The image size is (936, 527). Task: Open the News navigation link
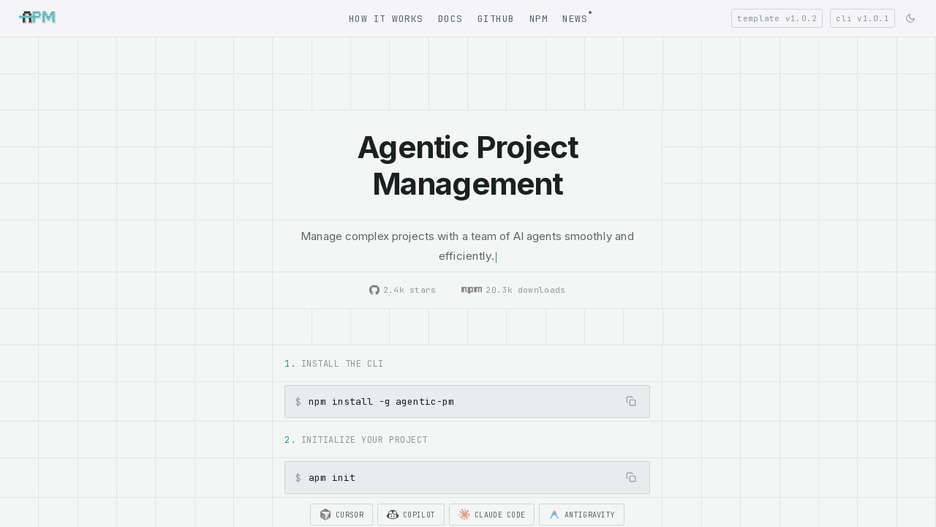(x=575, y=19)
